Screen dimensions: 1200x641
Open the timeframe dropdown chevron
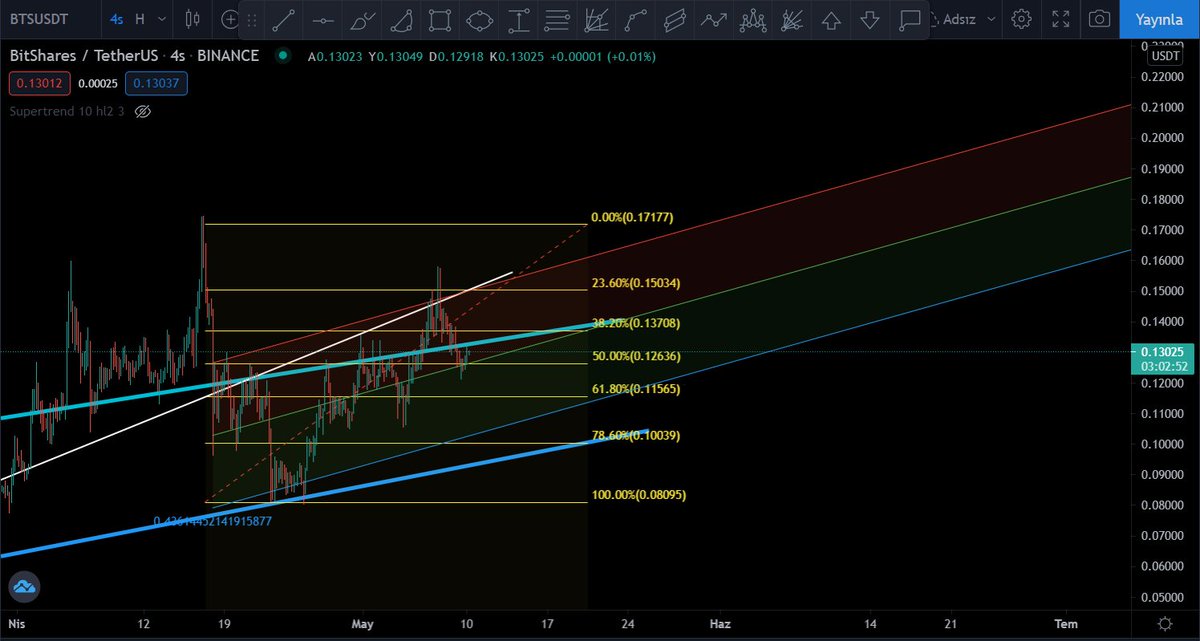(163, 18)
